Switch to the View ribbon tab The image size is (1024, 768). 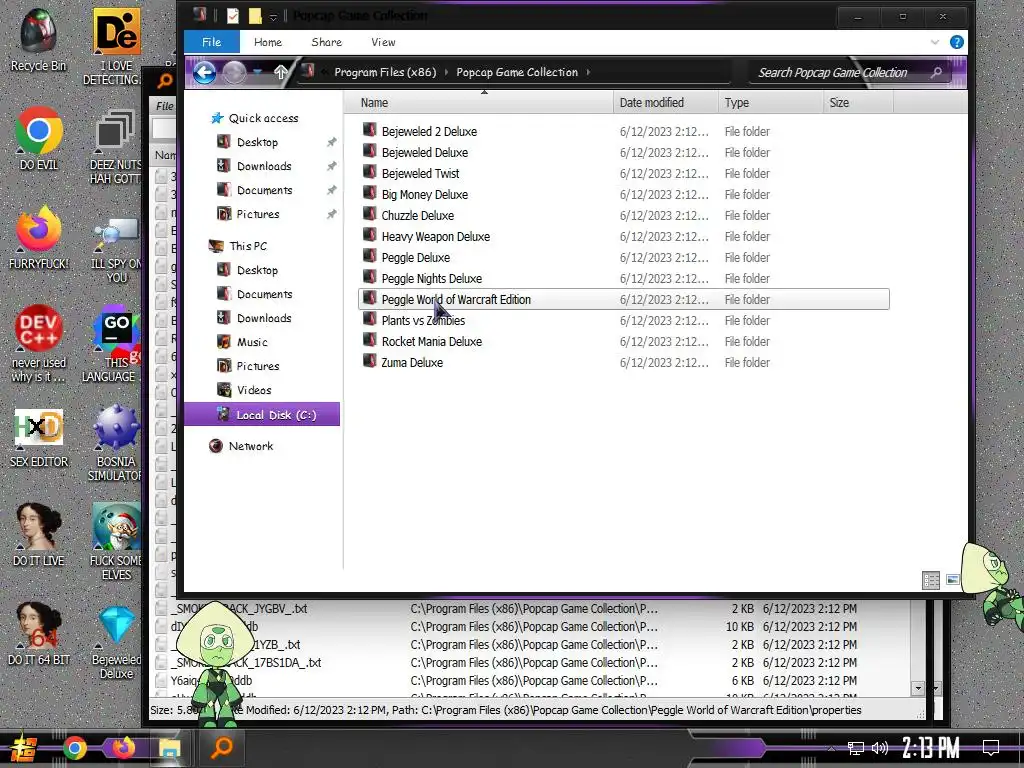[x=383, y=42]
